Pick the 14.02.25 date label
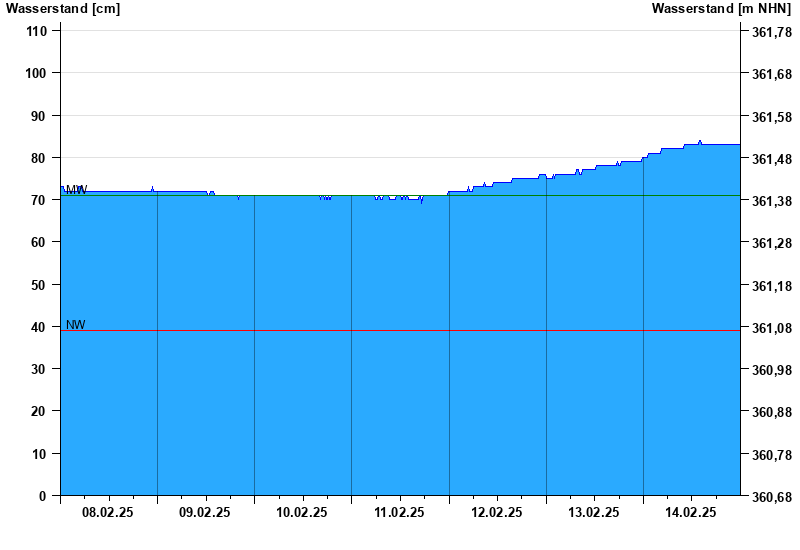The width and height of the screenshot is (800, 550). click(690, 512)
